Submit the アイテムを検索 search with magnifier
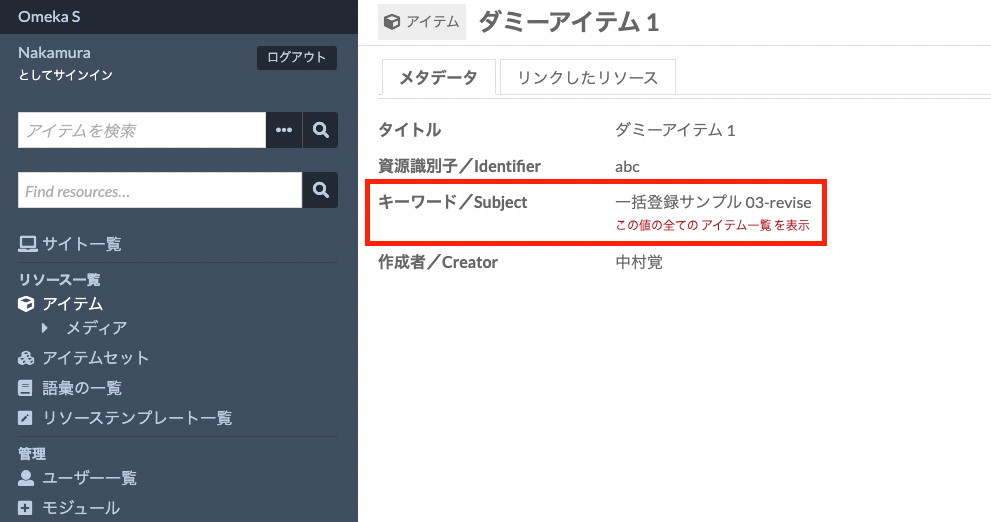 320,130
